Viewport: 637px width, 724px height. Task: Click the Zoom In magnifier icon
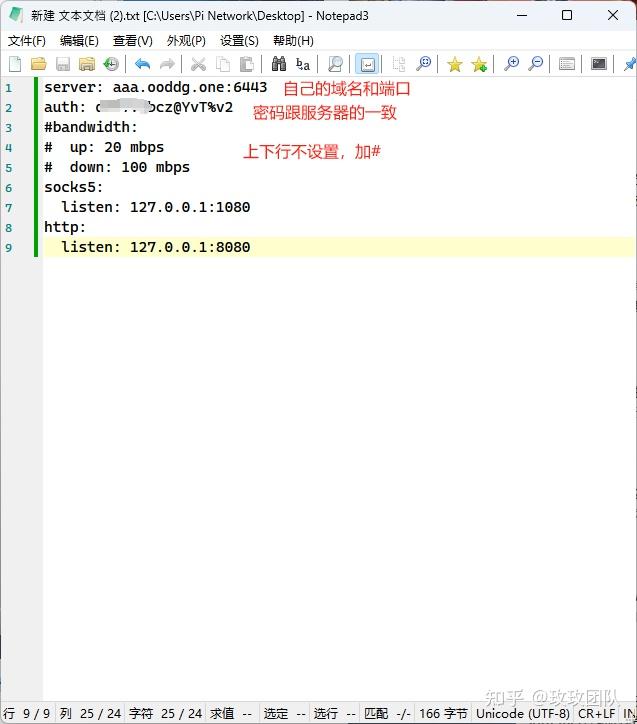512,64
